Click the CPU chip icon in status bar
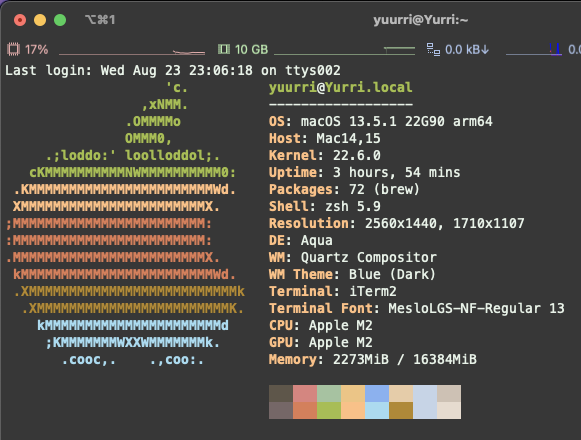This screenshot has width=581, height=440. [13, 49]
